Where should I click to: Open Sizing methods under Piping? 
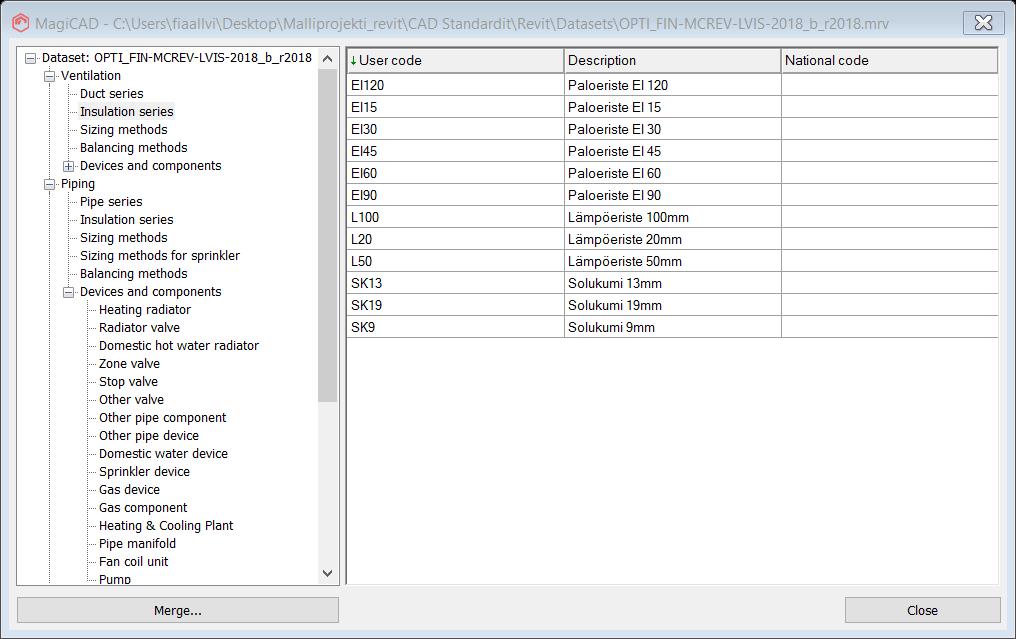pyautogui.click(x=123, y=238)
